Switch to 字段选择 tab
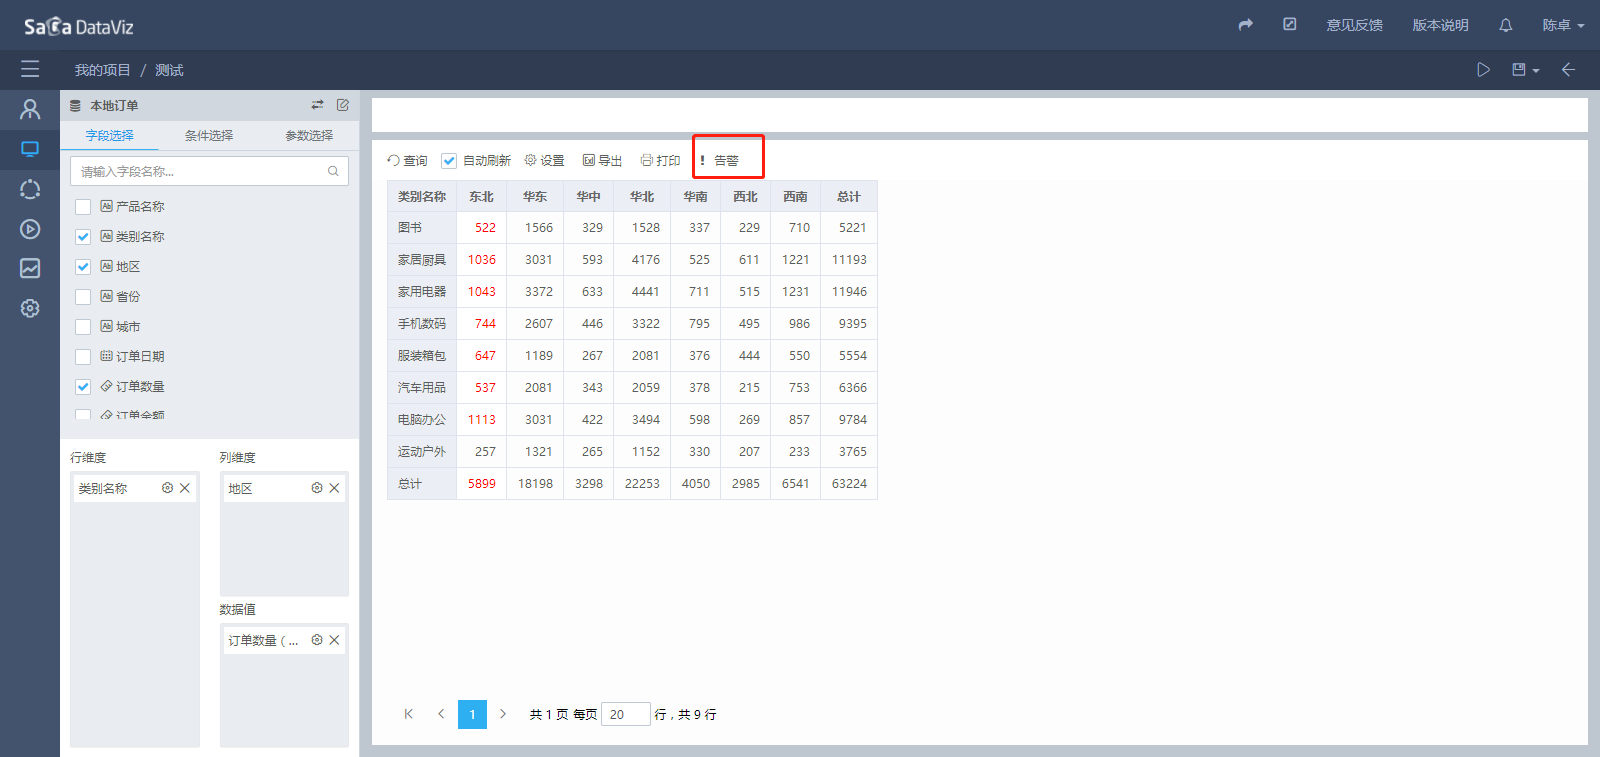Viewport: 1600px width, 757px height. [109, 135]
